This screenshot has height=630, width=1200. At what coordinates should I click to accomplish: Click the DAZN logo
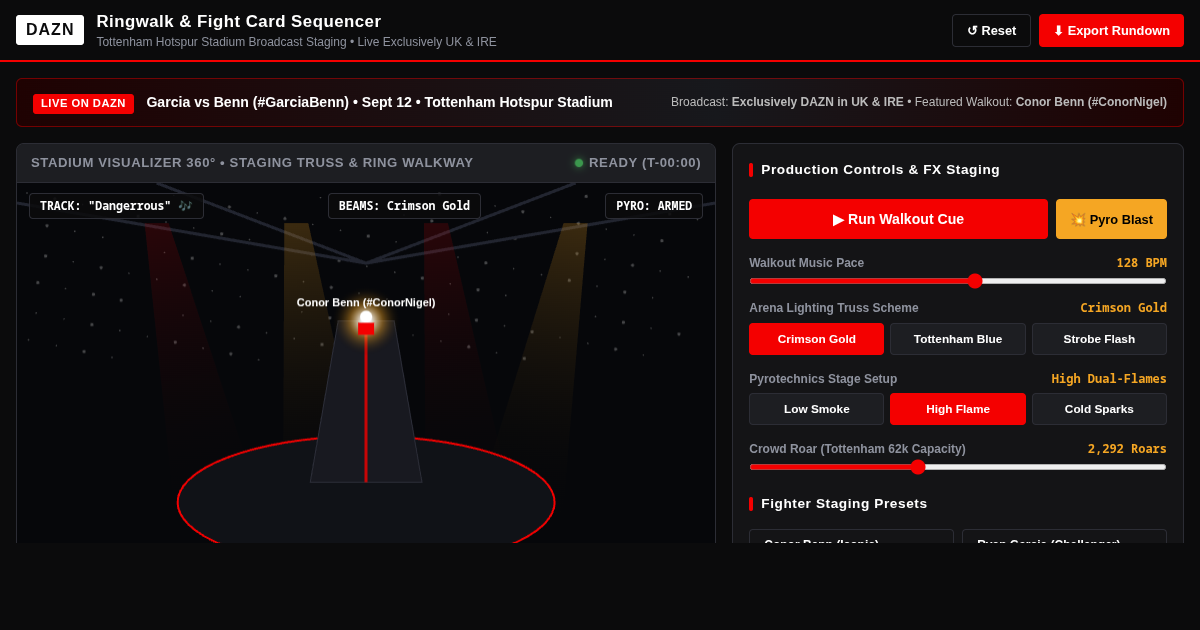pos(50,30)
